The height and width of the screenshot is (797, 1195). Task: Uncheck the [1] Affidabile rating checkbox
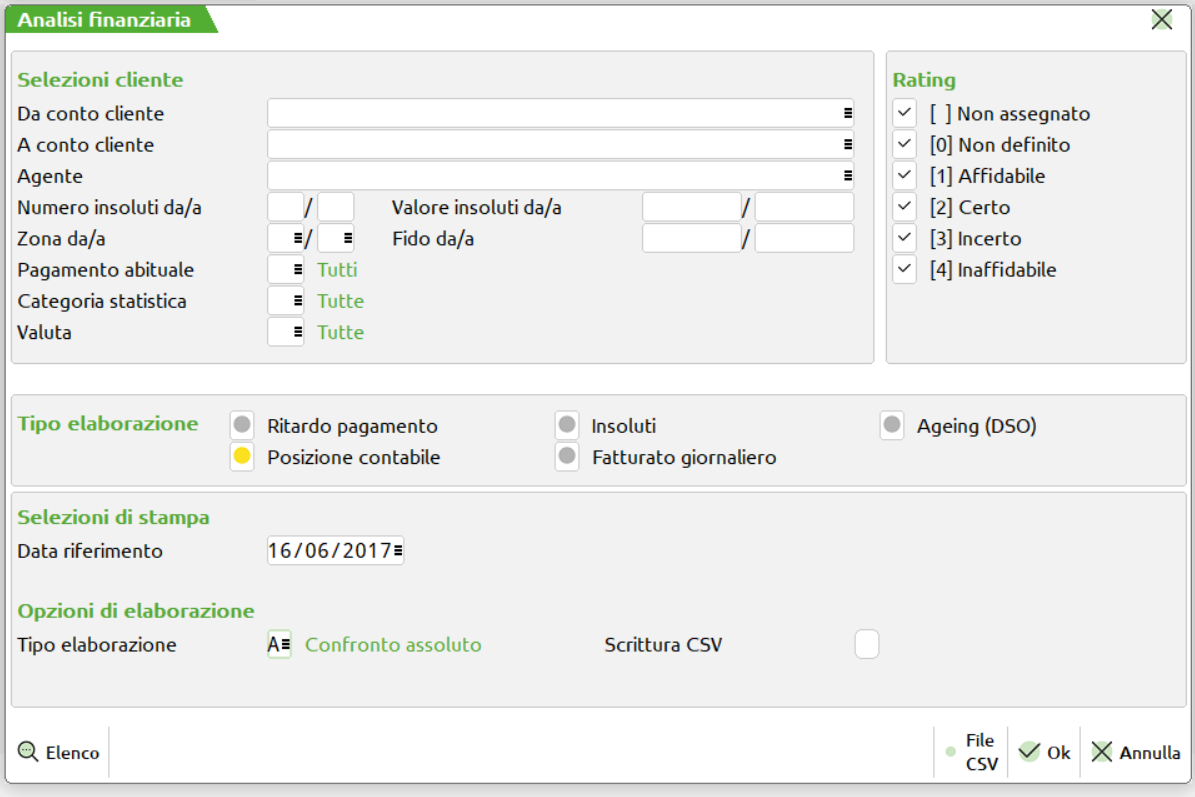click(905, 176)
